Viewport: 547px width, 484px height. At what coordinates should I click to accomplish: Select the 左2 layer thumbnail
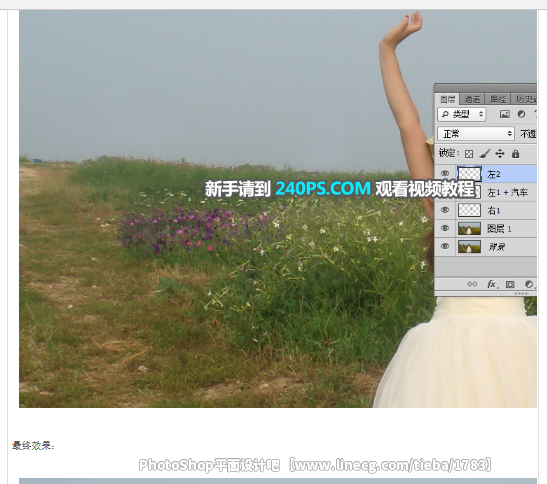coord(469,173)
